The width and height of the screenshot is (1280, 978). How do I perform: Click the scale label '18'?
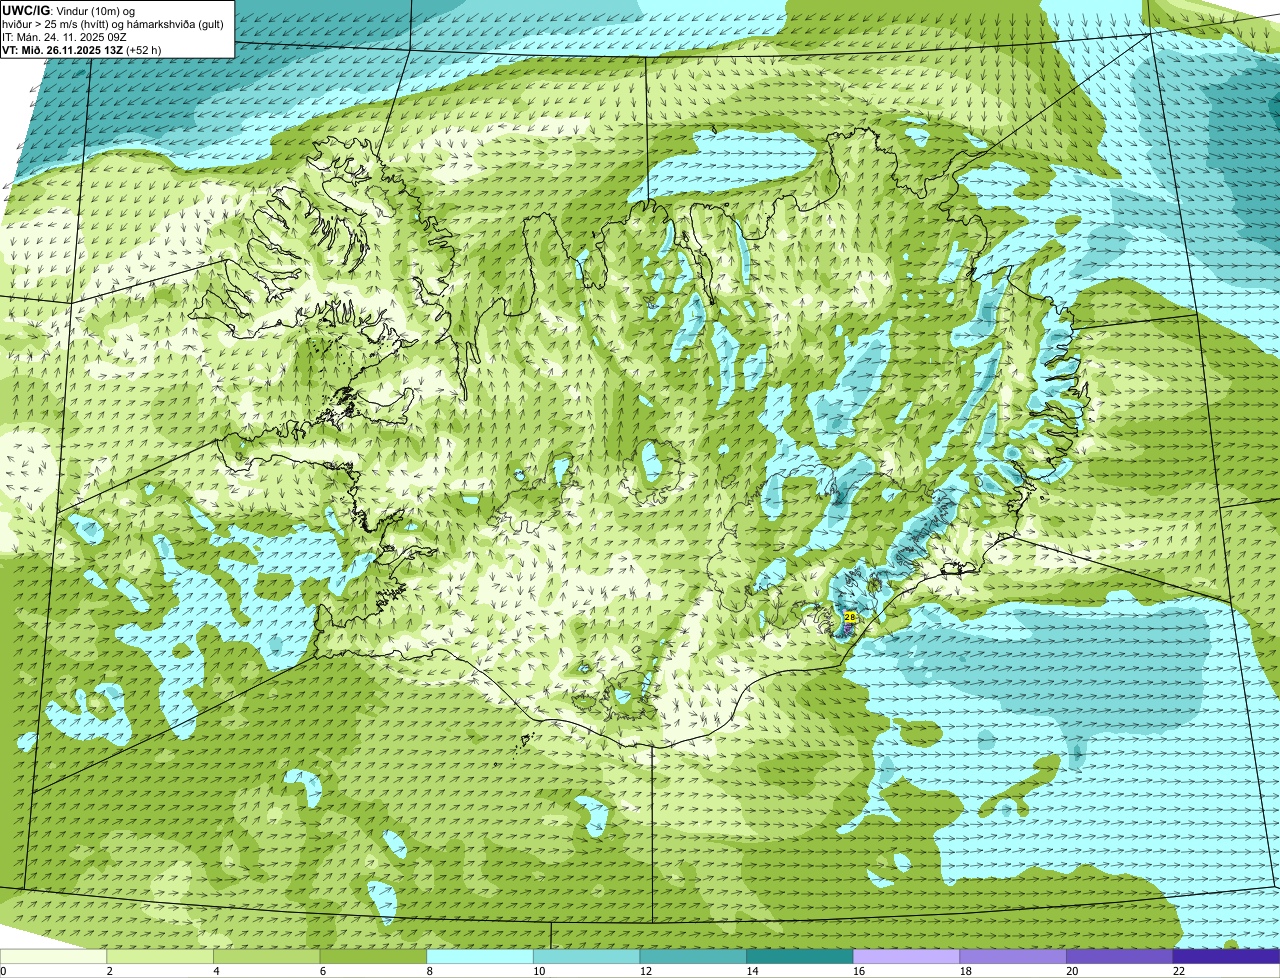tap(966, 971)
